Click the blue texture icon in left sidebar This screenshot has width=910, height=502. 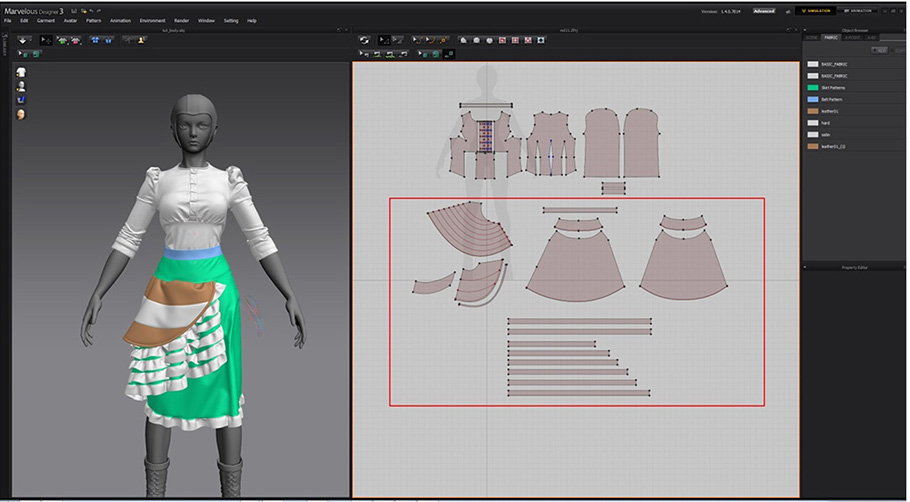[20, 100]
